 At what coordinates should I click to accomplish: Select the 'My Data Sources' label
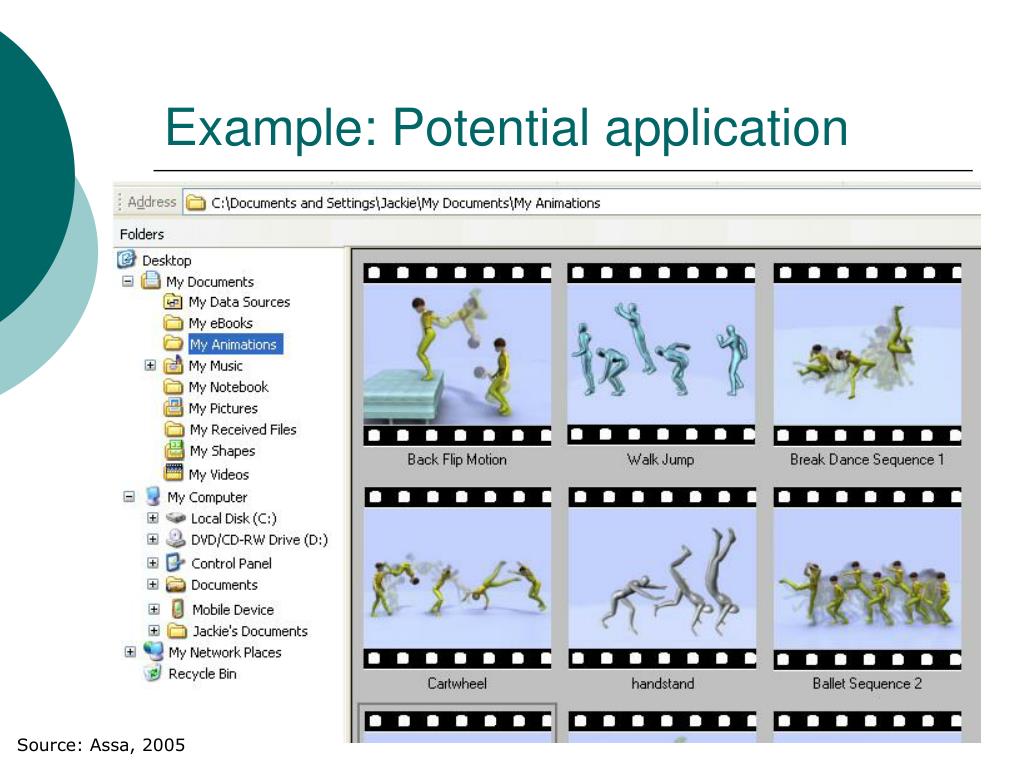[239, 302]
